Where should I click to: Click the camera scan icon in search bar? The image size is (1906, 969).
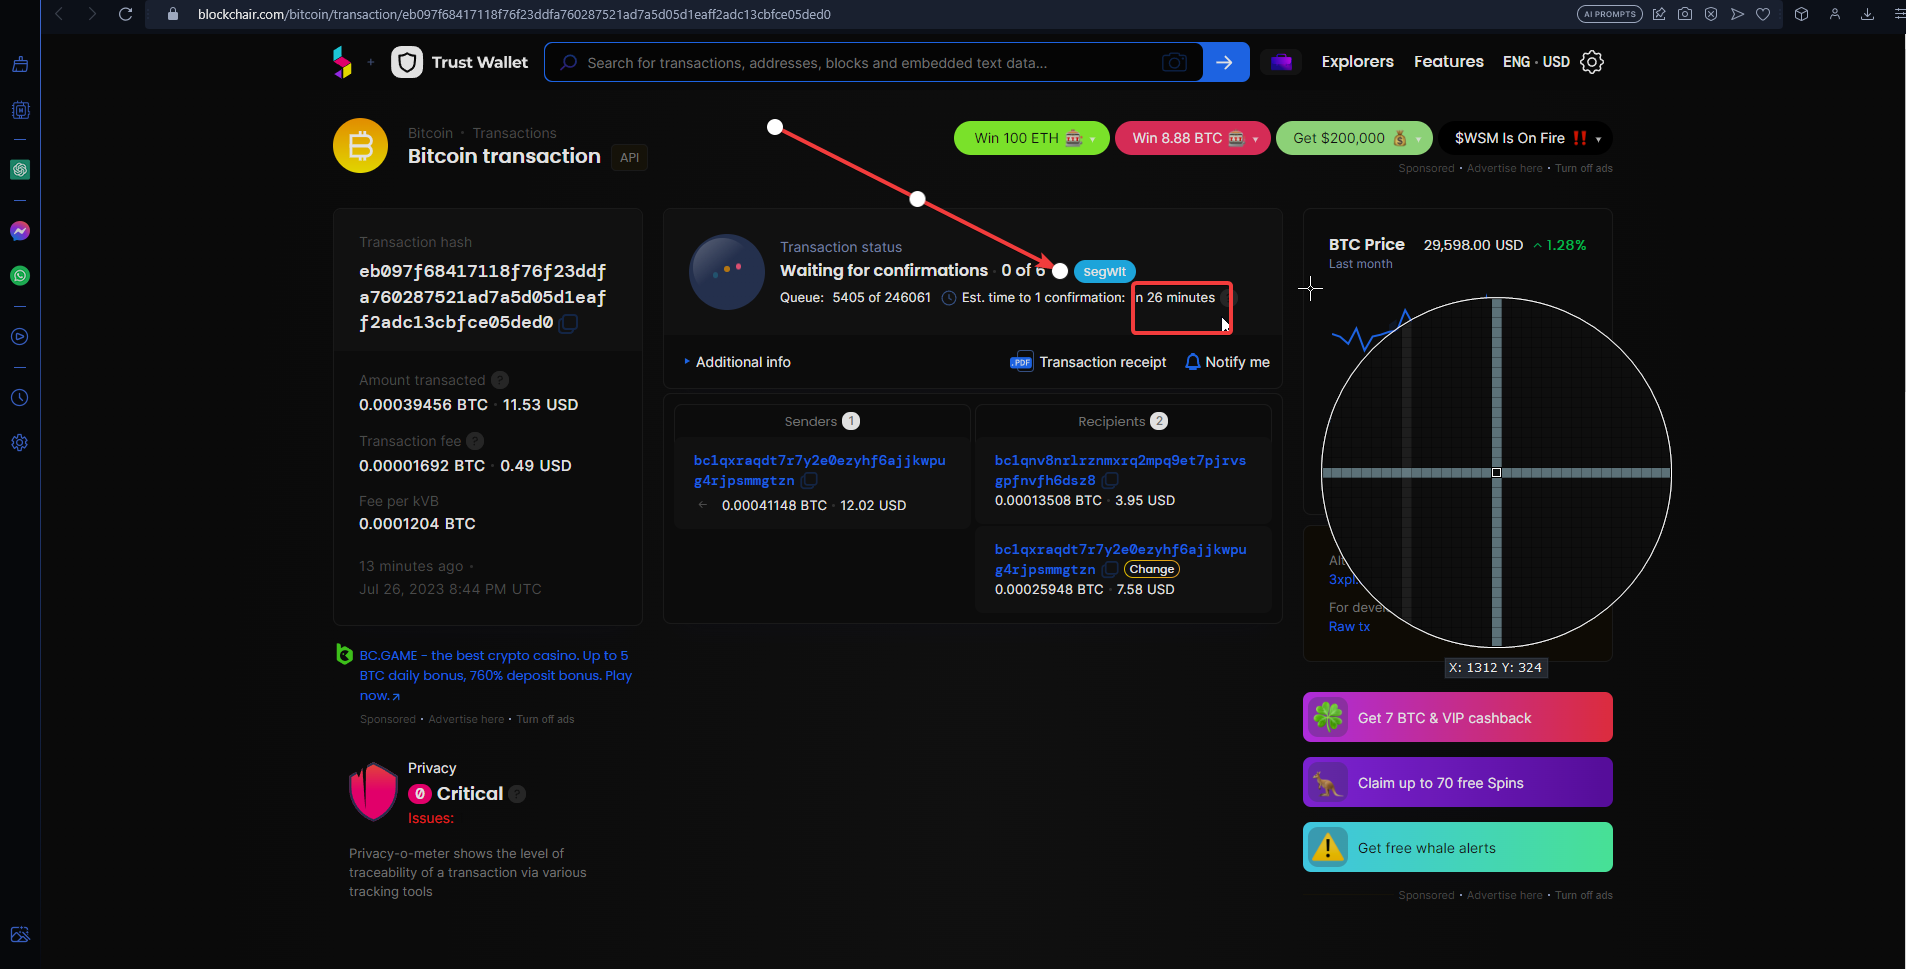click(1174, 63)
